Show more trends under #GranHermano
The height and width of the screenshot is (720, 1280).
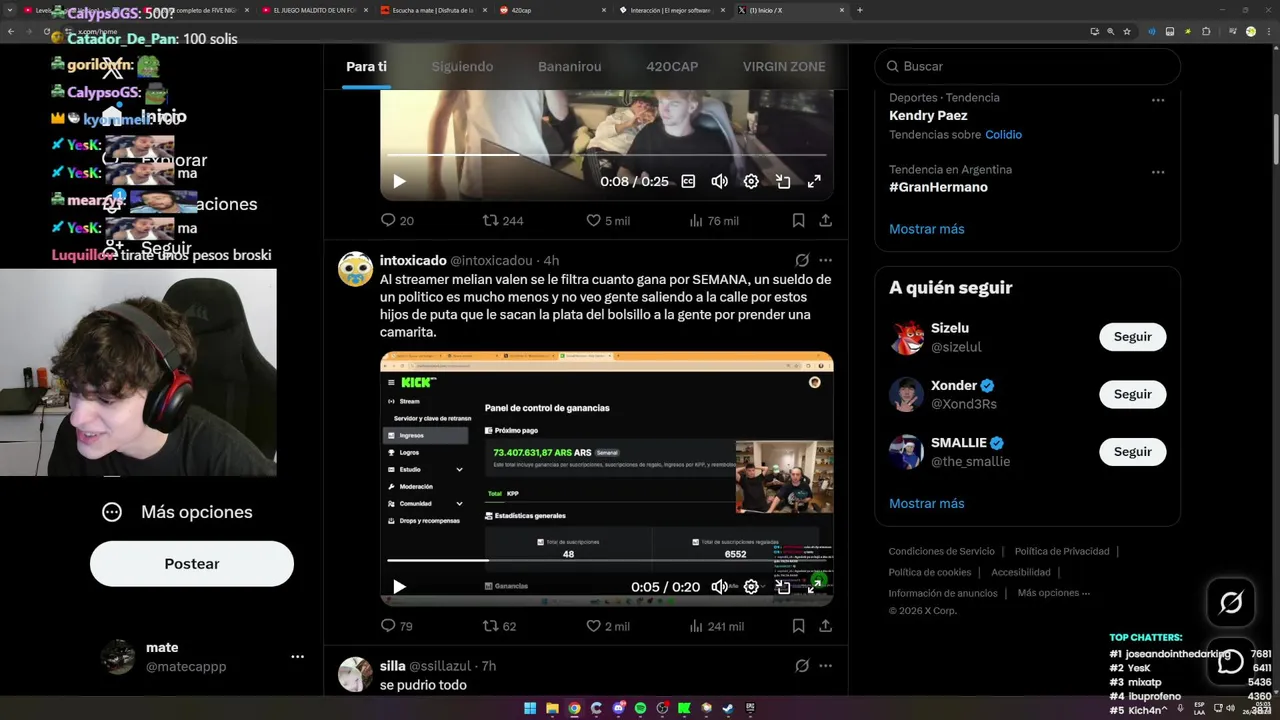(x=927, y=229)
